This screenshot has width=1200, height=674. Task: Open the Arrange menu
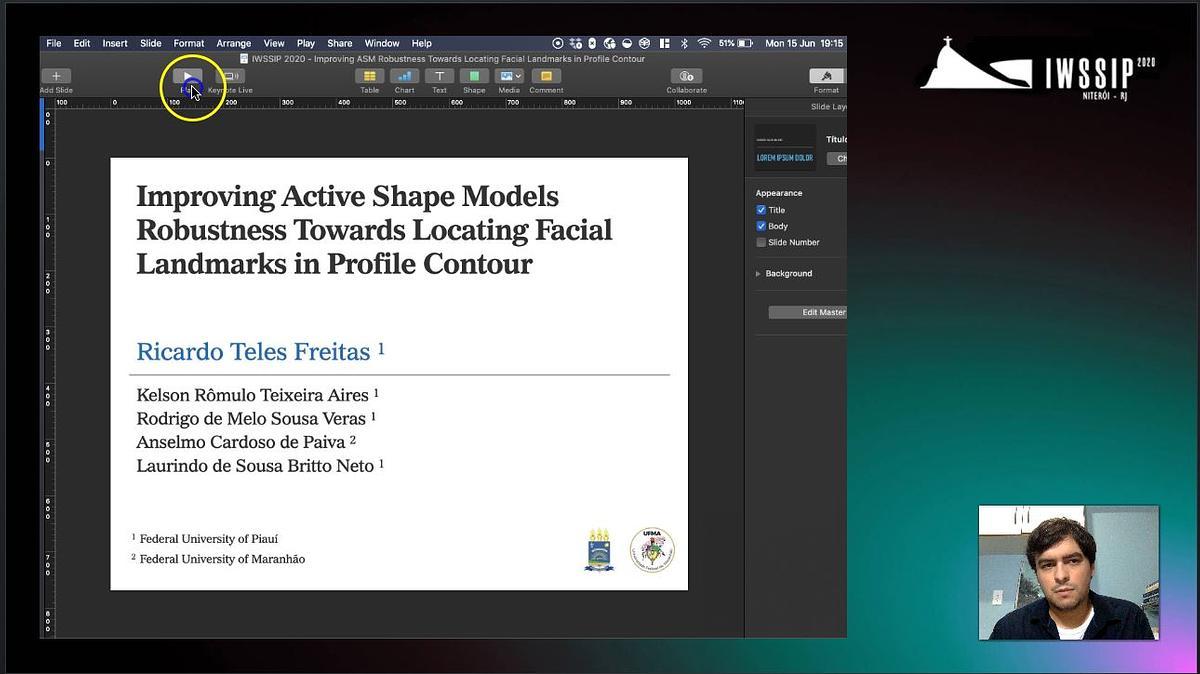tap(234, 43)
